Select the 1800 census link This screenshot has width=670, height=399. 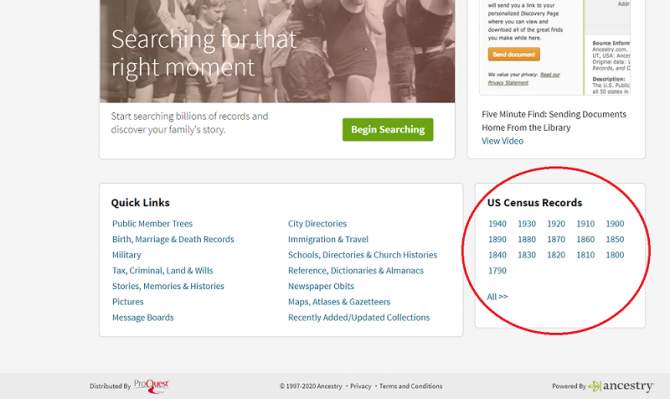615,255
